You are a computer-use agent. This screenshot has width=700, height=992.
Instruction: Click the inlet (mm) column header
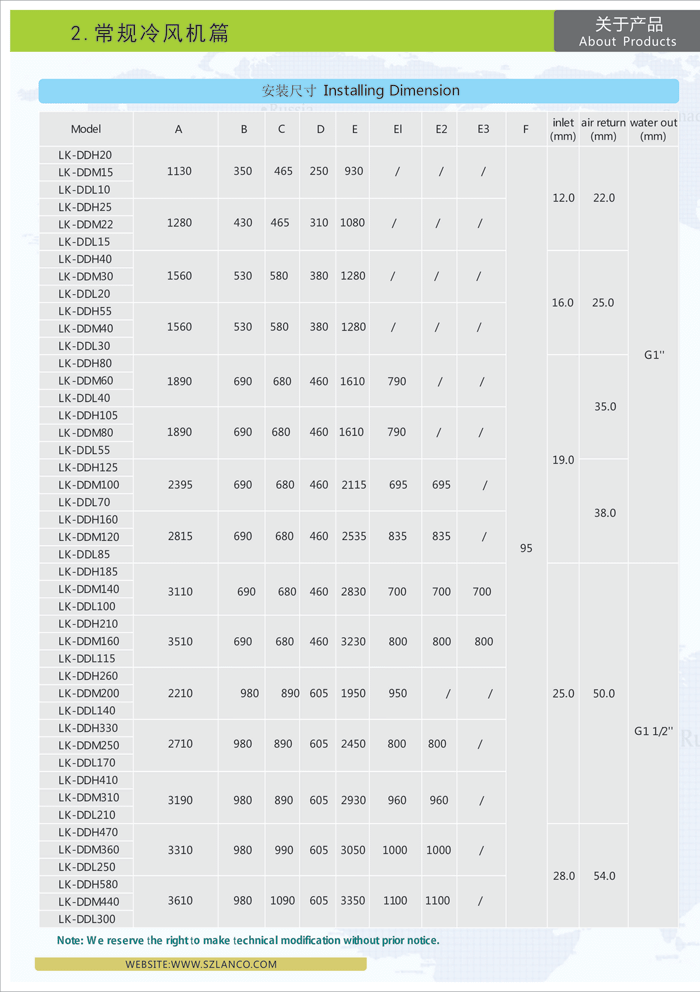coord(563,129)
